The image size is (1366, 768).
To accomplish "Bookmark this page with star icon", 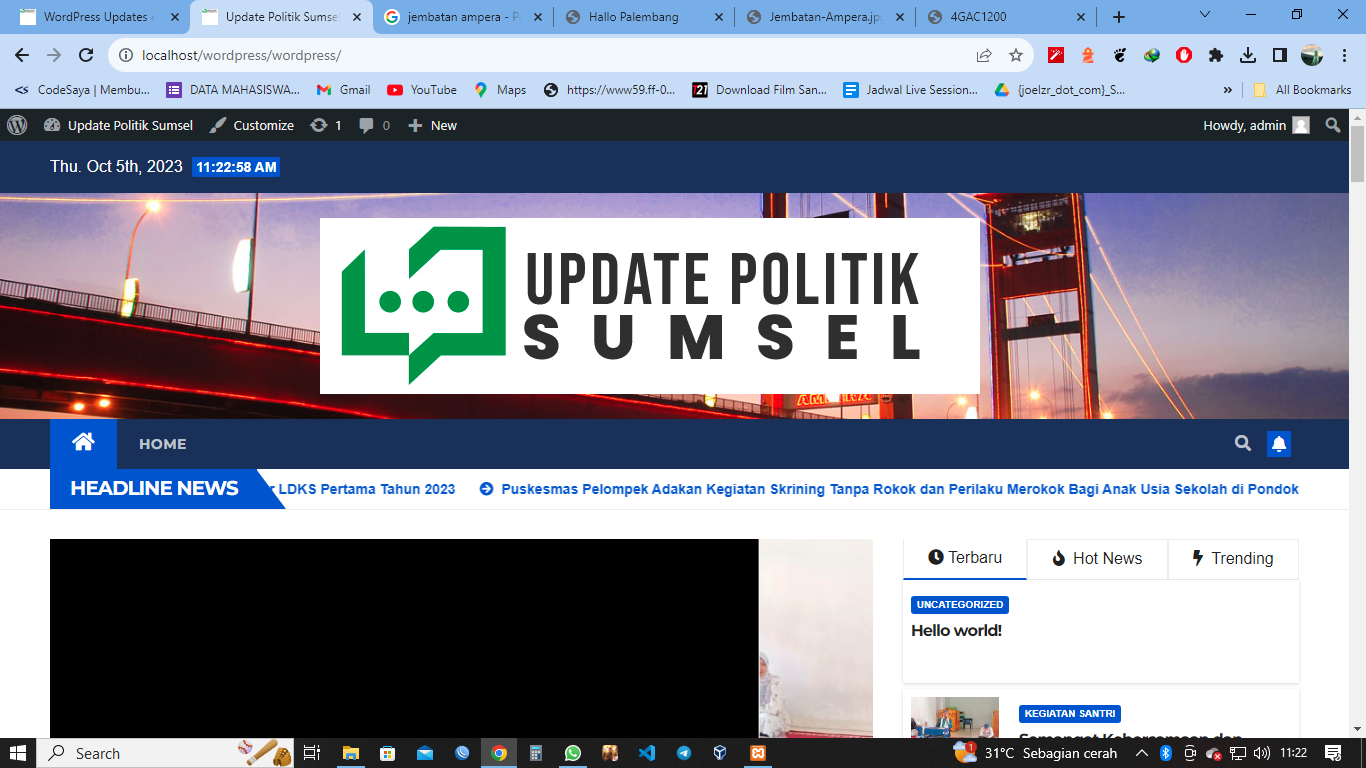I will [x=1016, y=56].
